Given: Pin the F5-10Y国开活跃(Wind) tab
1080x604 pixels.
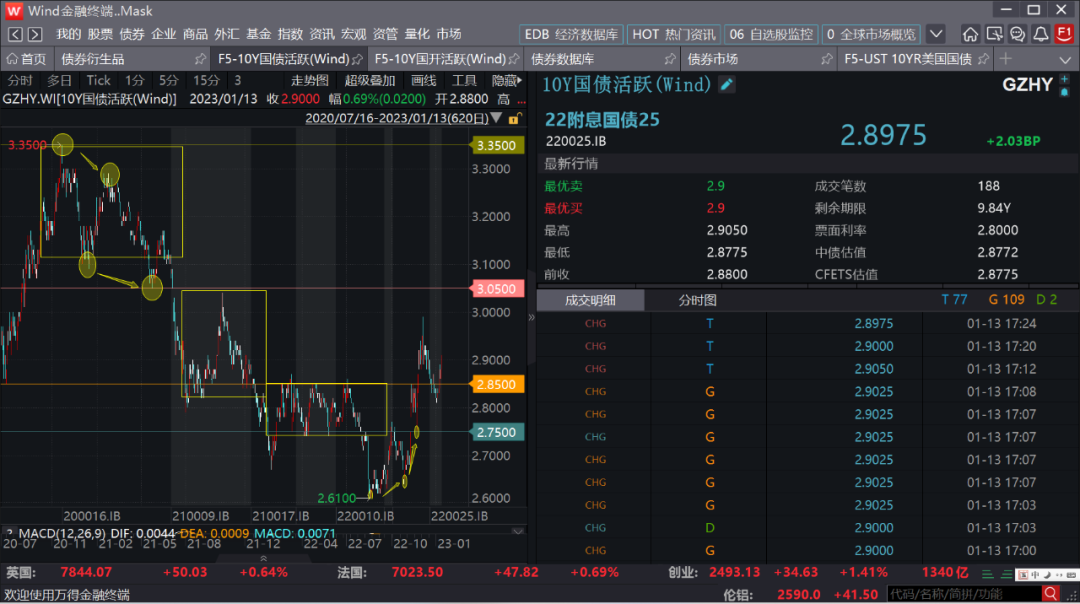Looking at the screenshot, I should coord(513,59).
